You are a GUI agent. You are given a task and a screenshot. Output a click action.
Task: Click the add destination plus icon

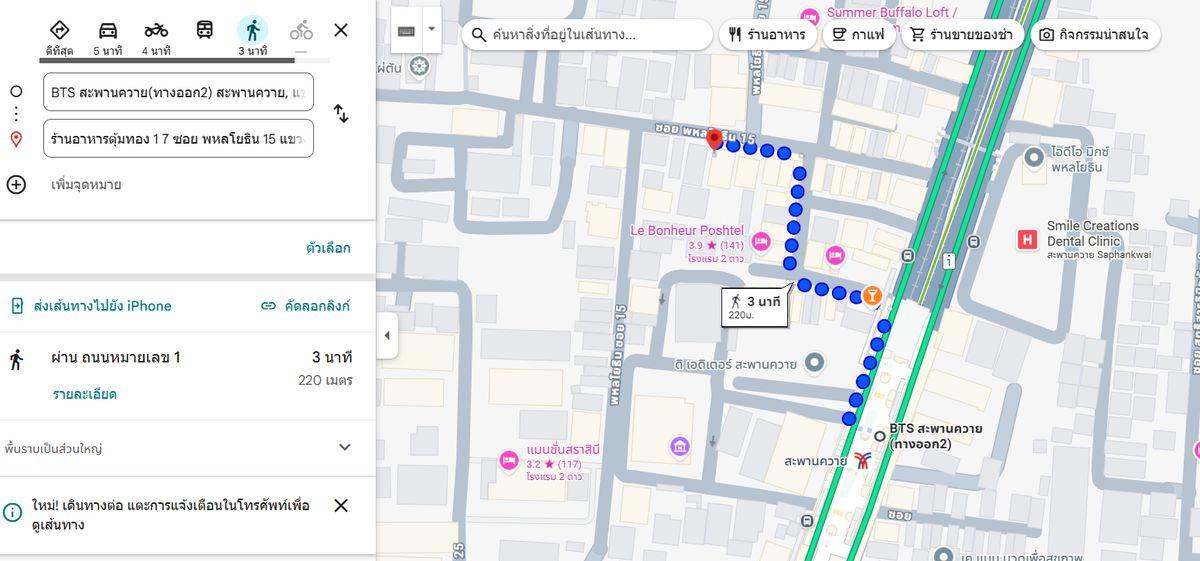point(16,185)
